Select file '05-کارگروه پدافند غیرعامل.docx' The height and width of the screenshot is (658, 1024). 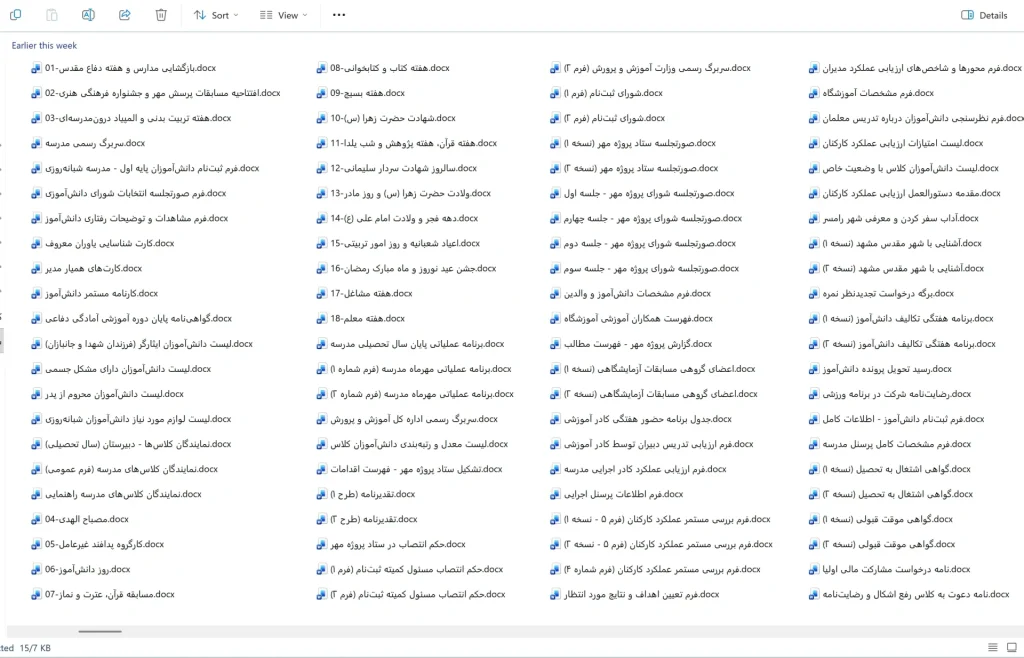(97, 544)
